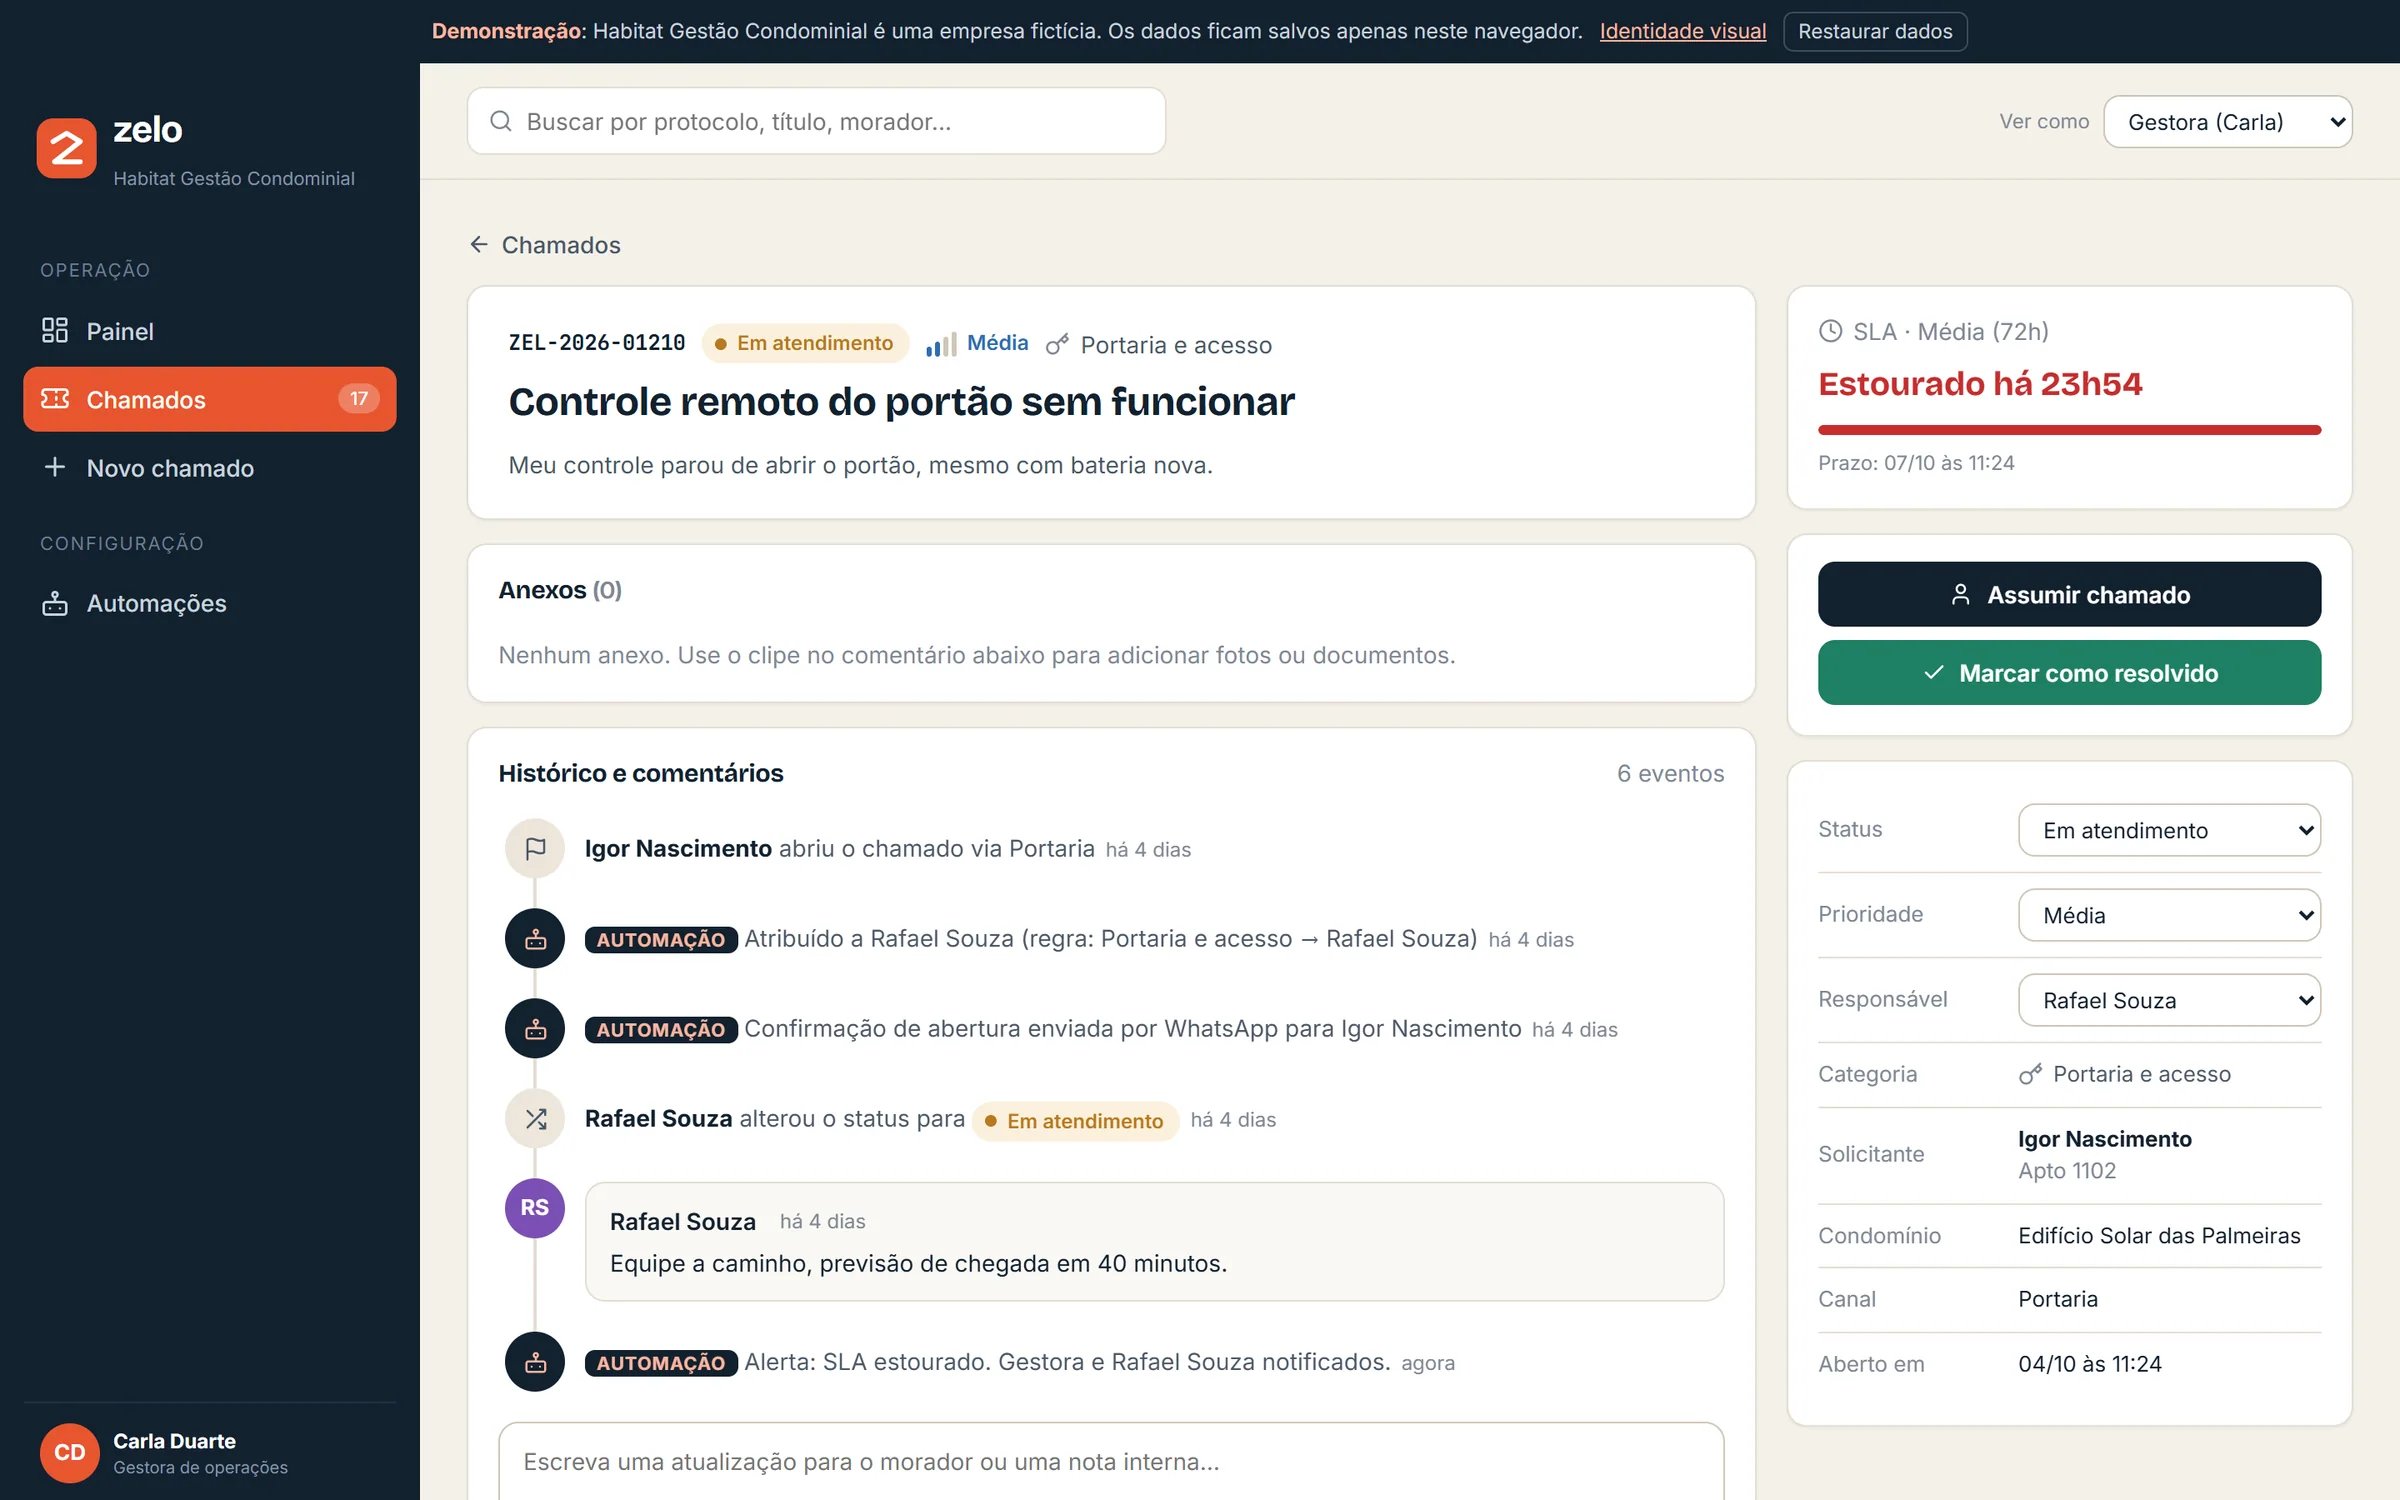Click the Assumir chamado button
This screenshot has height=1500, width=2400.
coord(2069,594)
